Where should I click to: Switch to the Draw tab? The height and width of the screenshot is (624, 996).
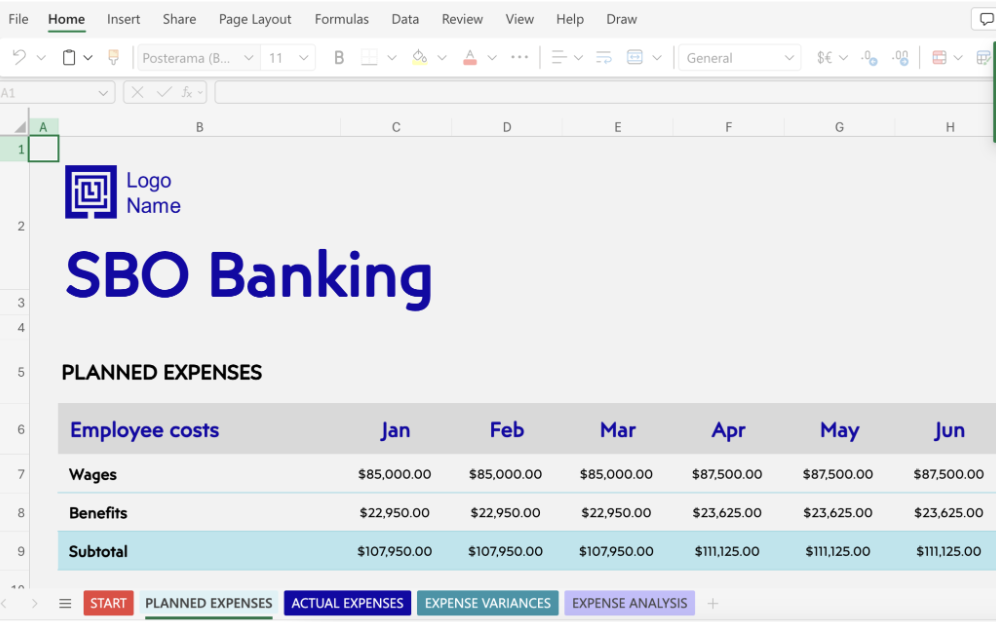[621, 19]
